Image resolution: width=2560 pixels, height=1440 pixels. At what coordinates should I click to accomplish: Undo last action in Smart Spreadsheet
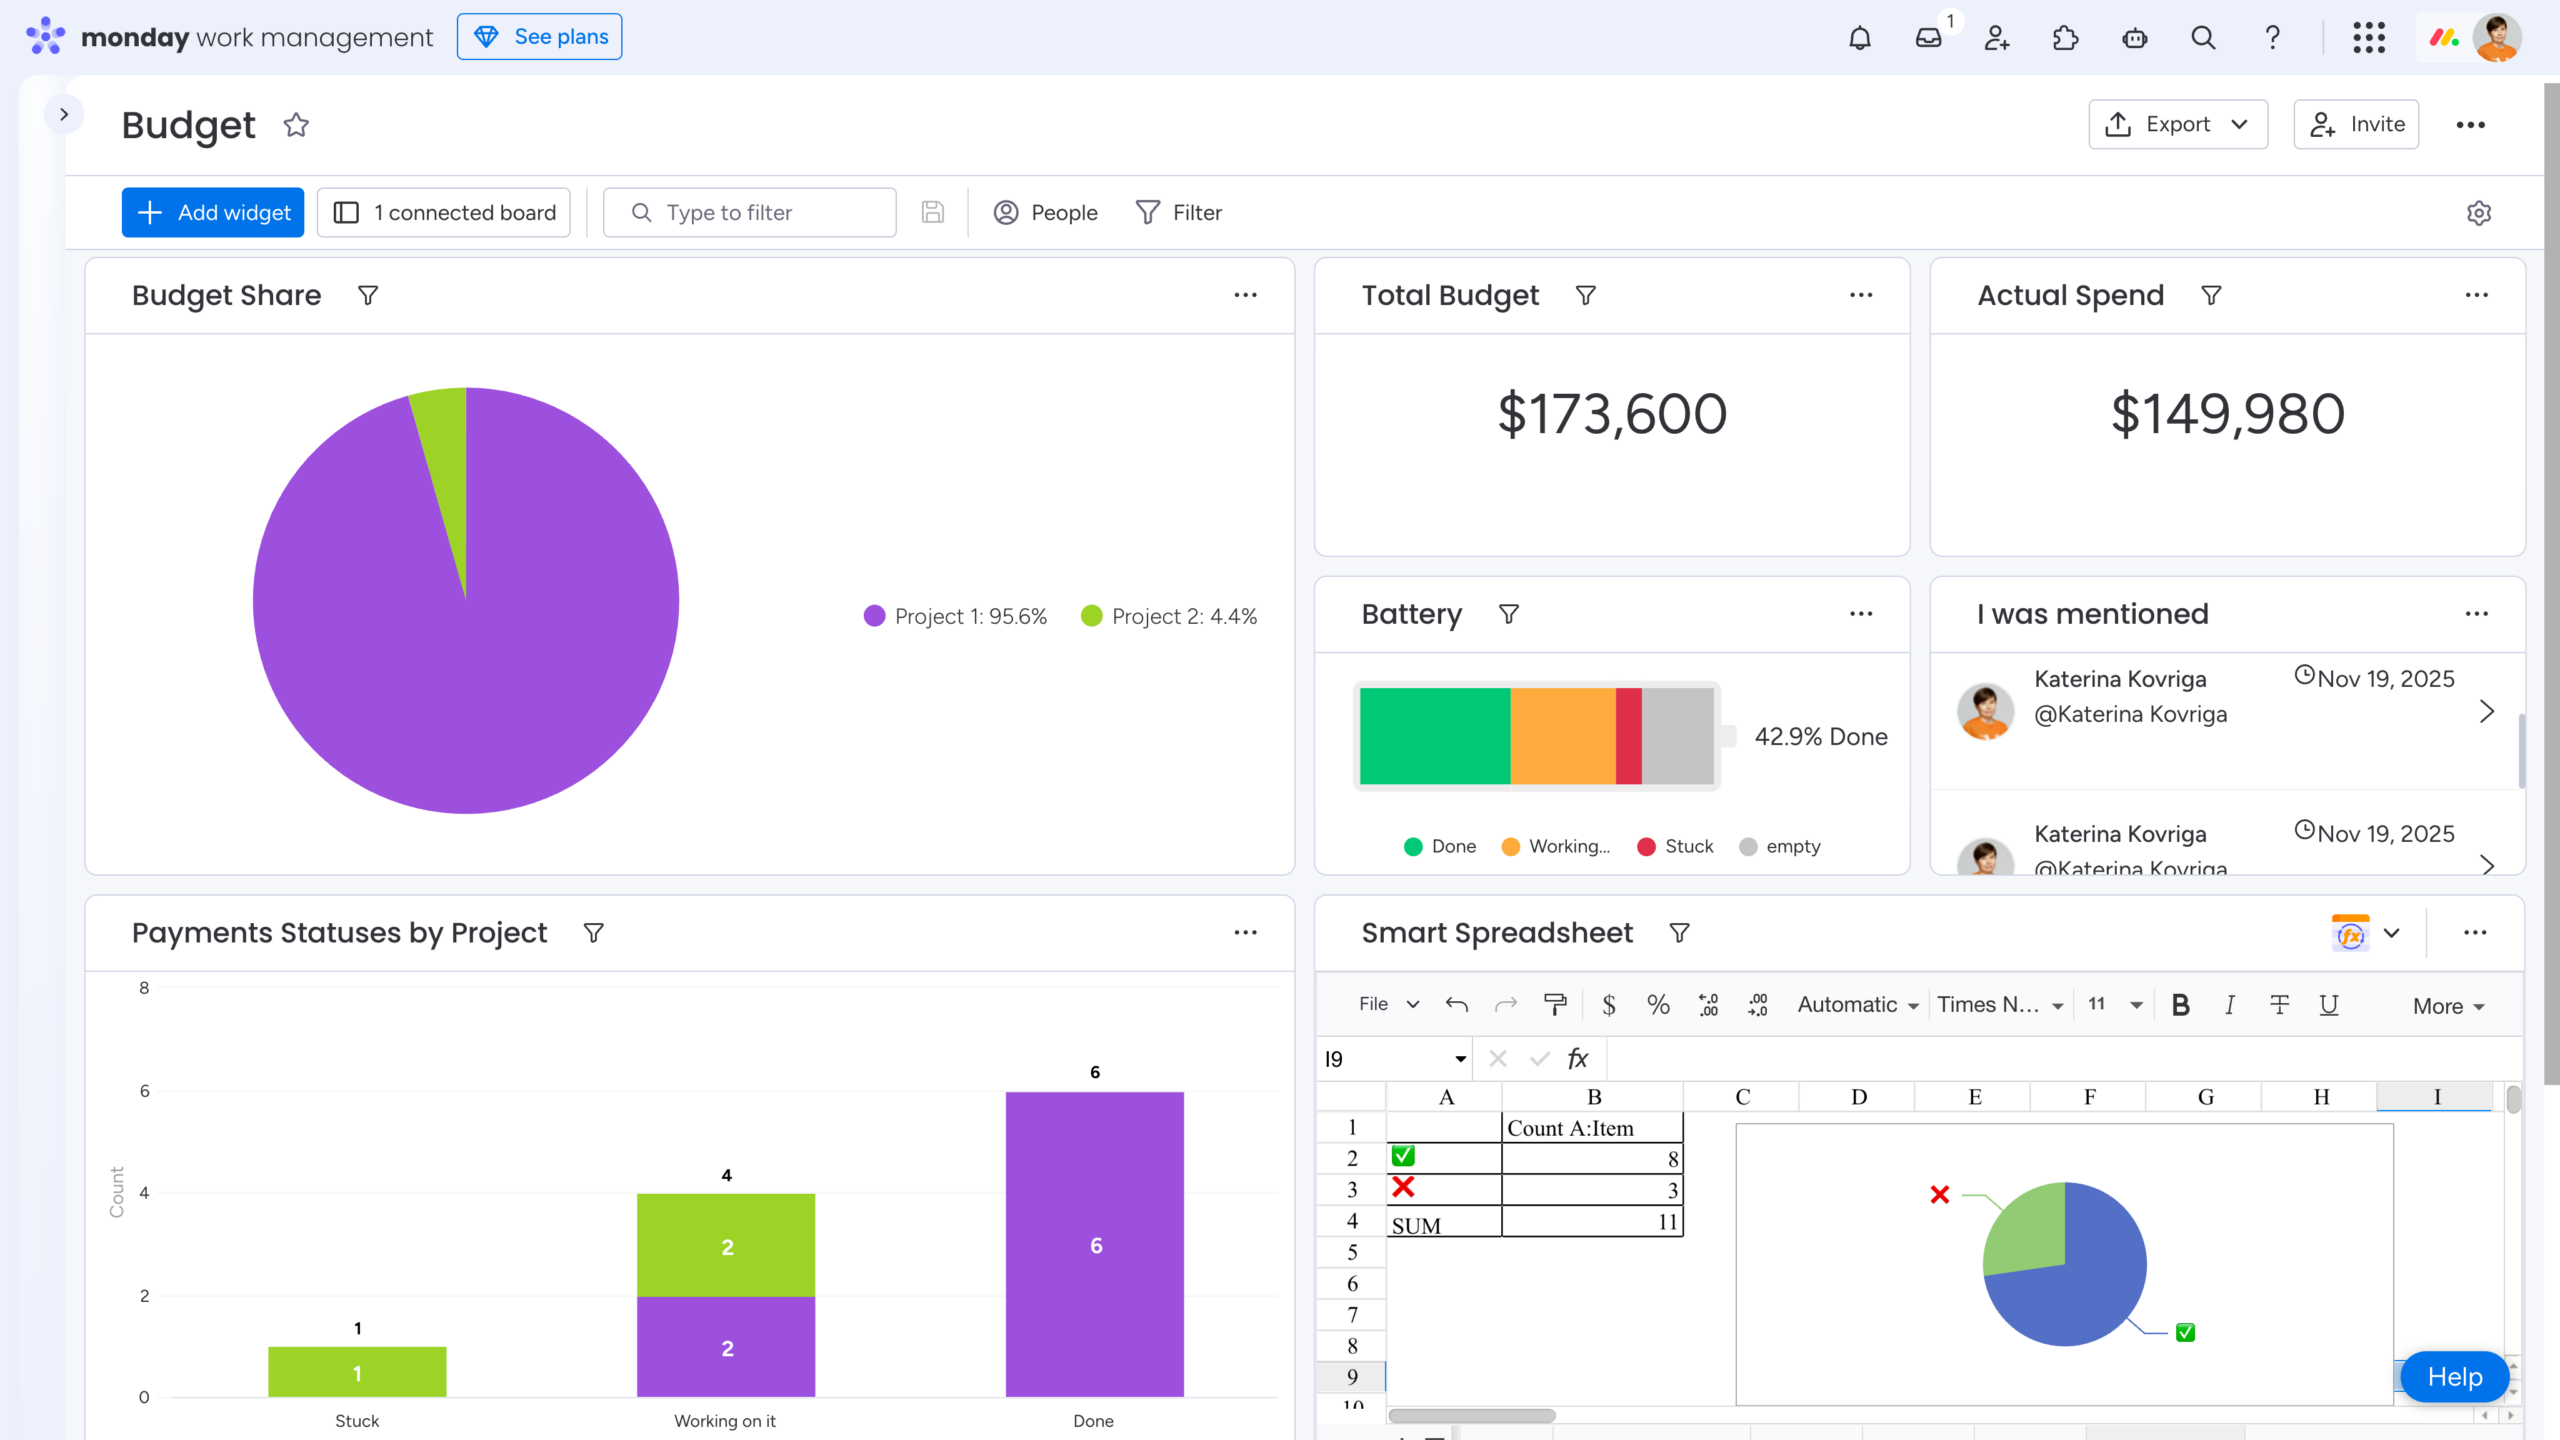point(1457,1005)
